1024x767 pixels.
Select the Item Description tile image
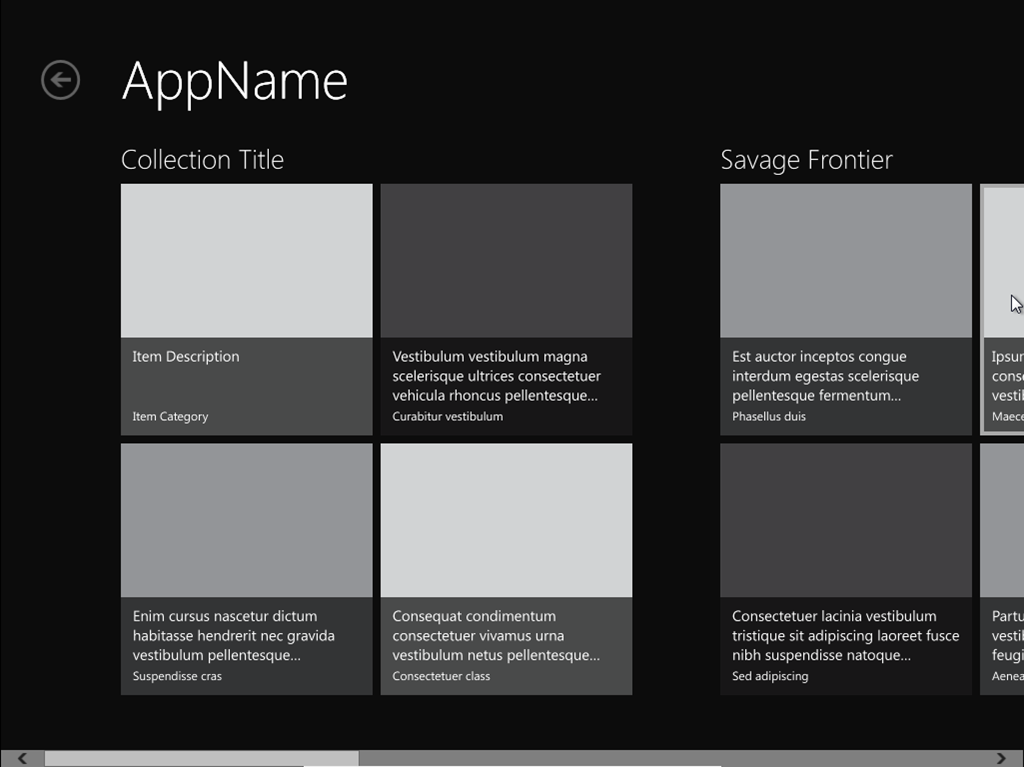247,261
